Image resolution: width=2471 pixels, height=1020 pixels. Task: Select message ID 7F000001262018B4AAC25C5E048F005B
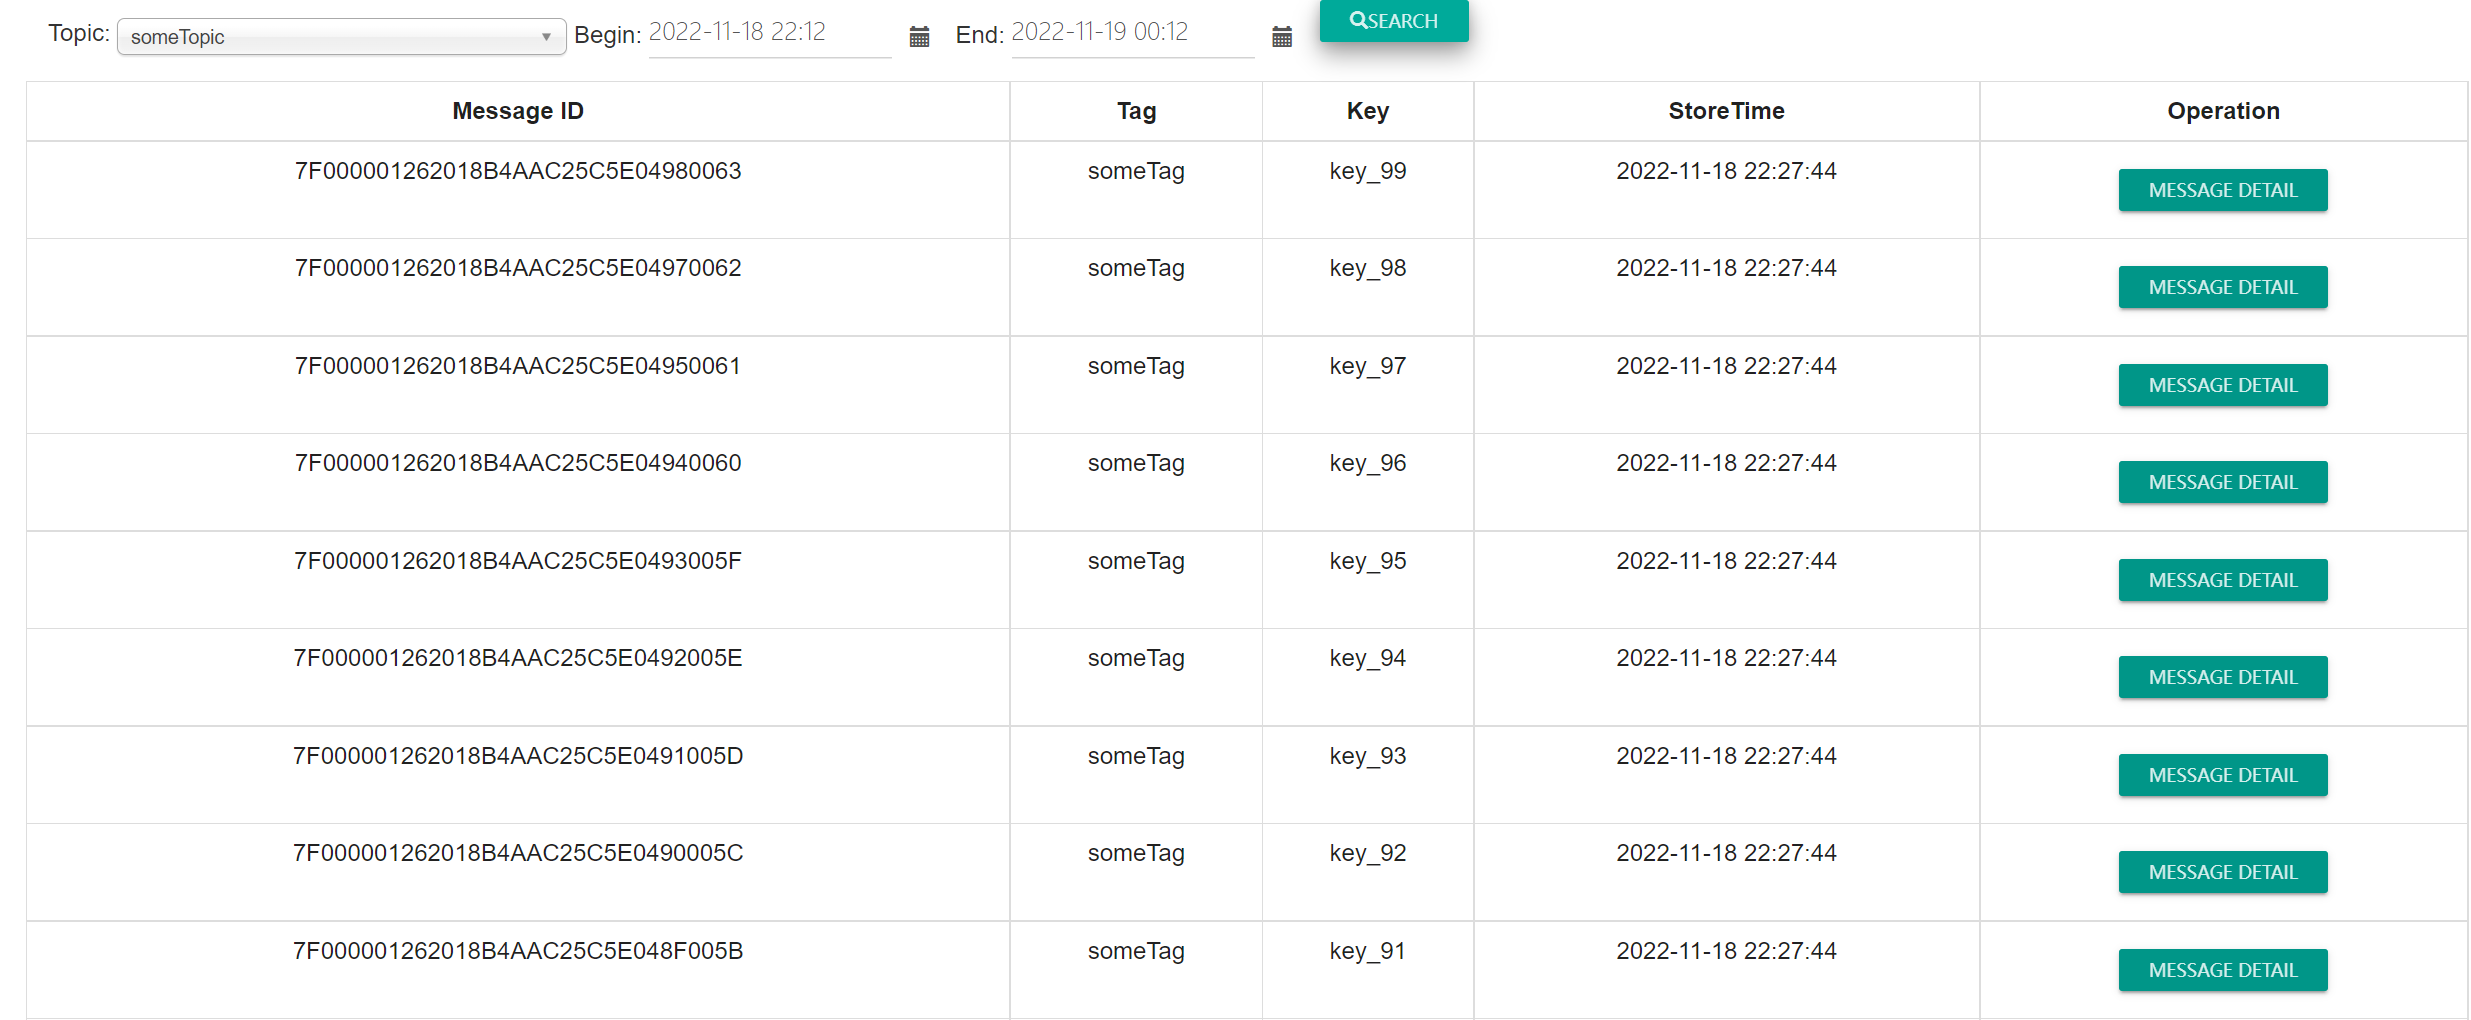pyautogui.click(x=518, y=951)
